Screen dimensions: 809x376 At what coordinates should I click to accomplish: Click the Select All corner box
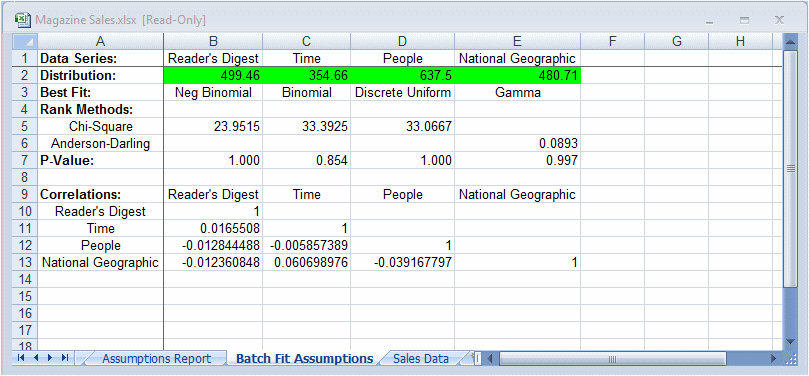(24, 42)
